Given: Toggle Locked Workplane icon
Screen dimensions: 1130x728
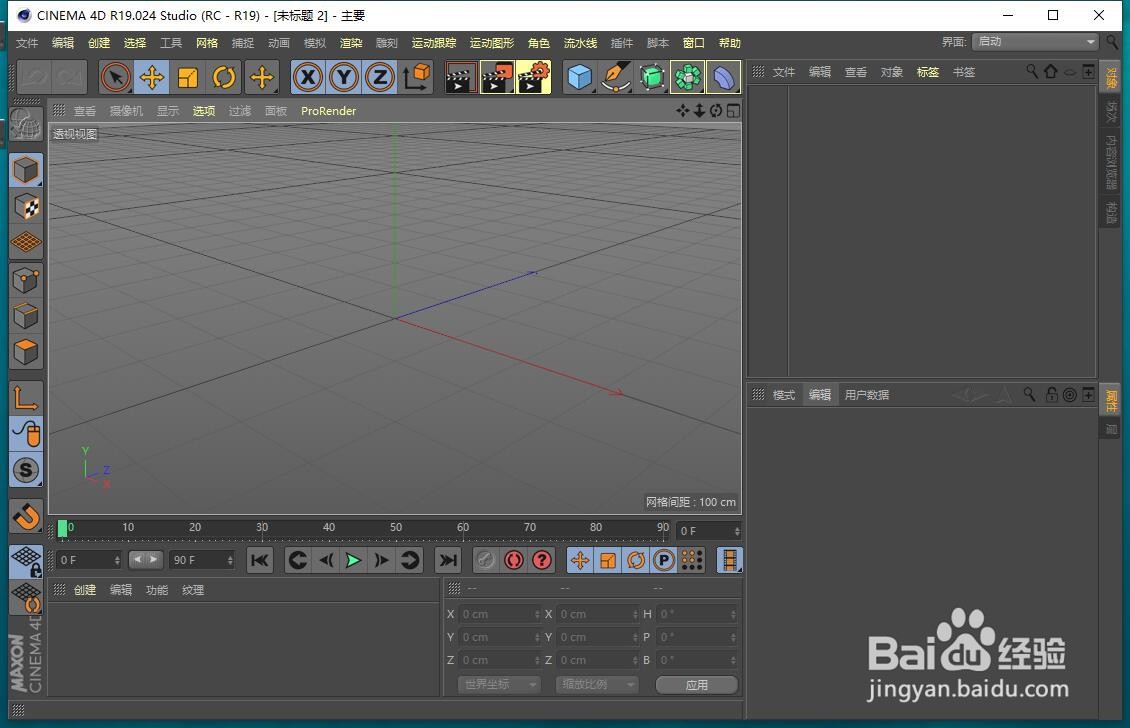Looking at the screenshot, I should click(26, 561).
